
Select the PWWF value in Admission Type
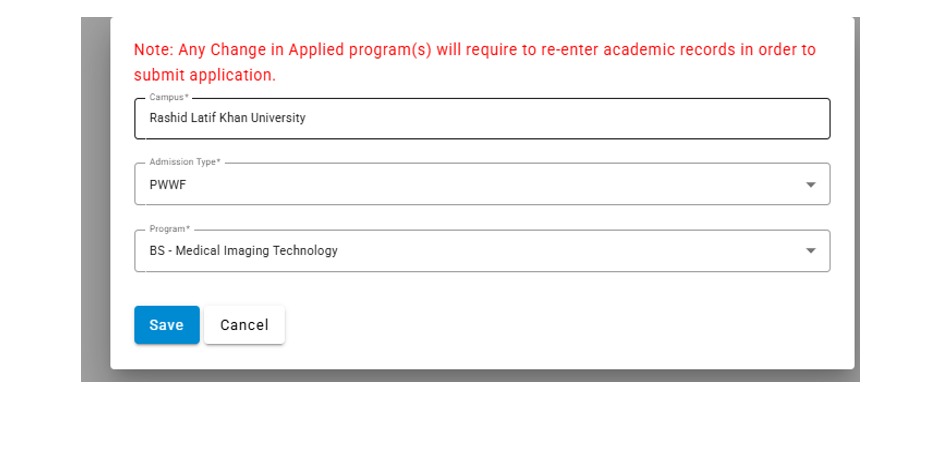coord(168,185)
